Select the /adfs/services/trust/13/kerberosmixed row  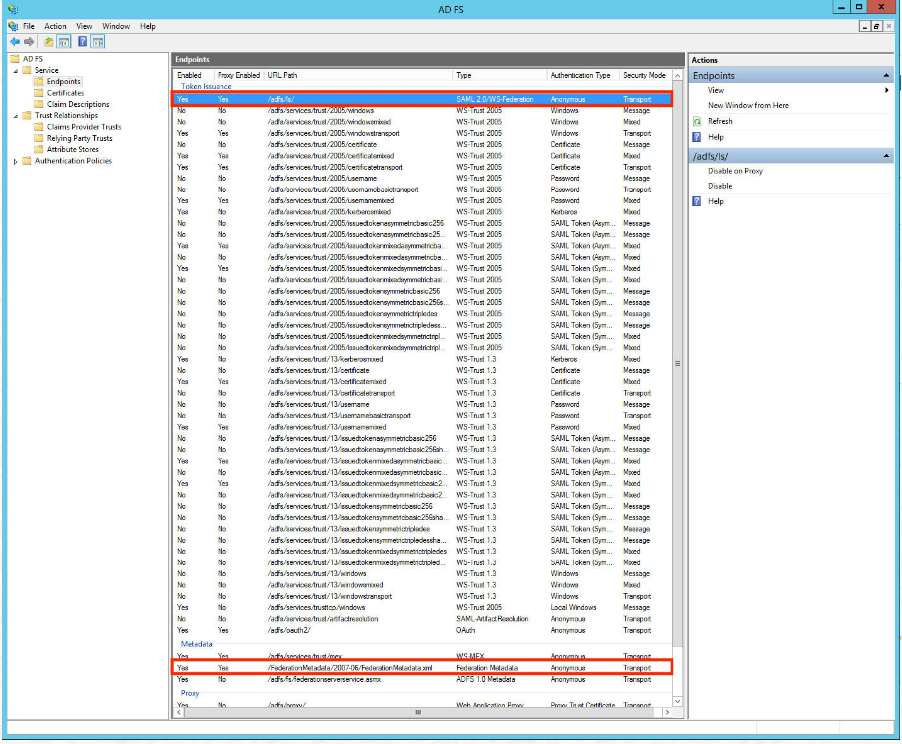pos(422,359)
